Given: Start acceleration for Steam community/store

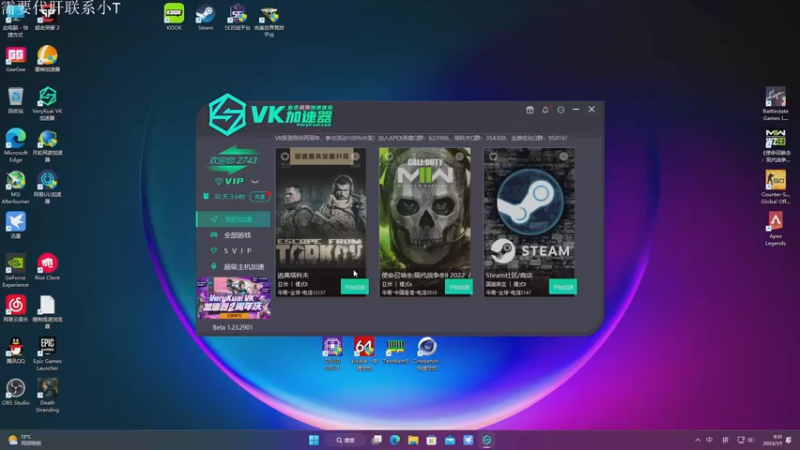Looking at the screenshot, I should click(x=563, y=287).
